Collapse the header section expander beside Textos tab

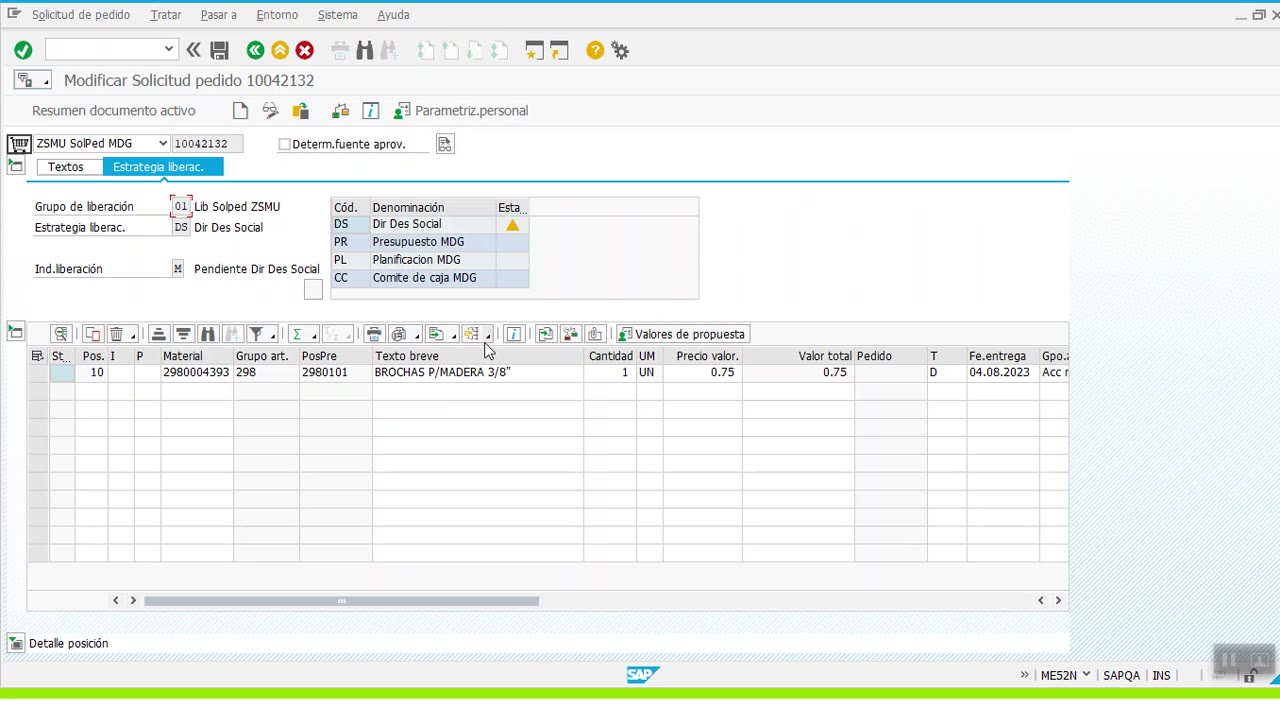[16, 167]
